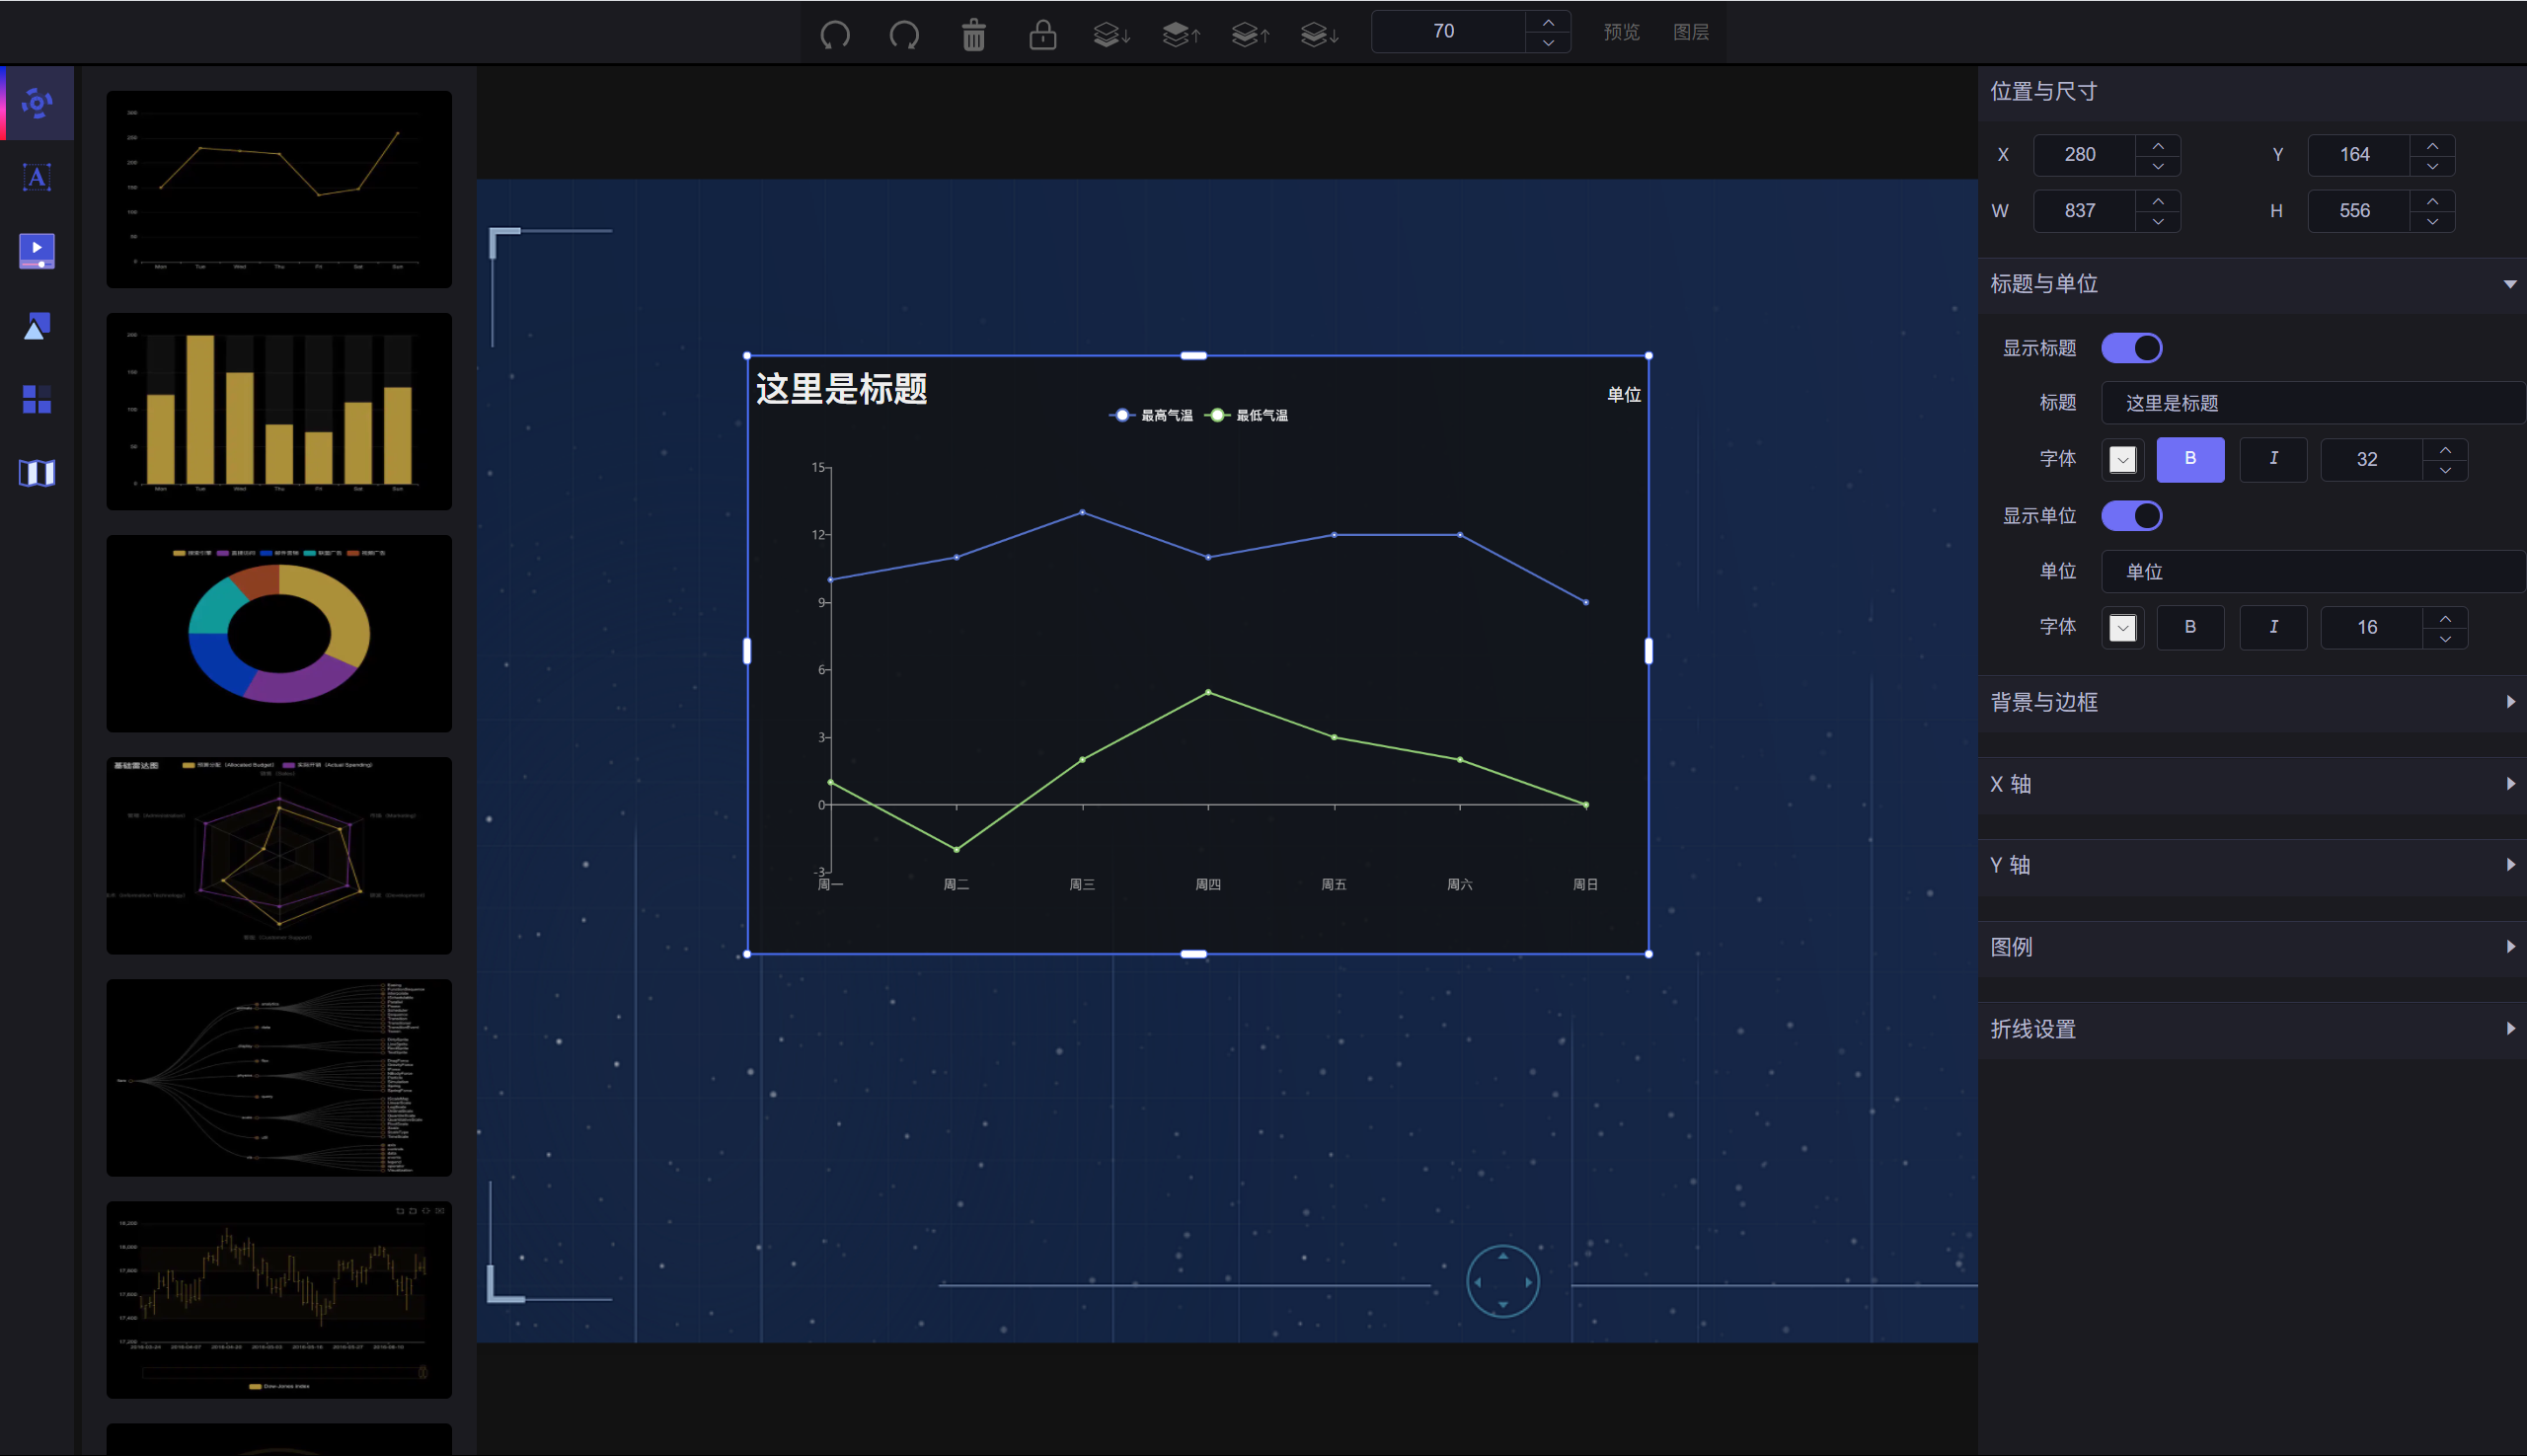Decrease canvas zoom value 70

click(1548, 42)
